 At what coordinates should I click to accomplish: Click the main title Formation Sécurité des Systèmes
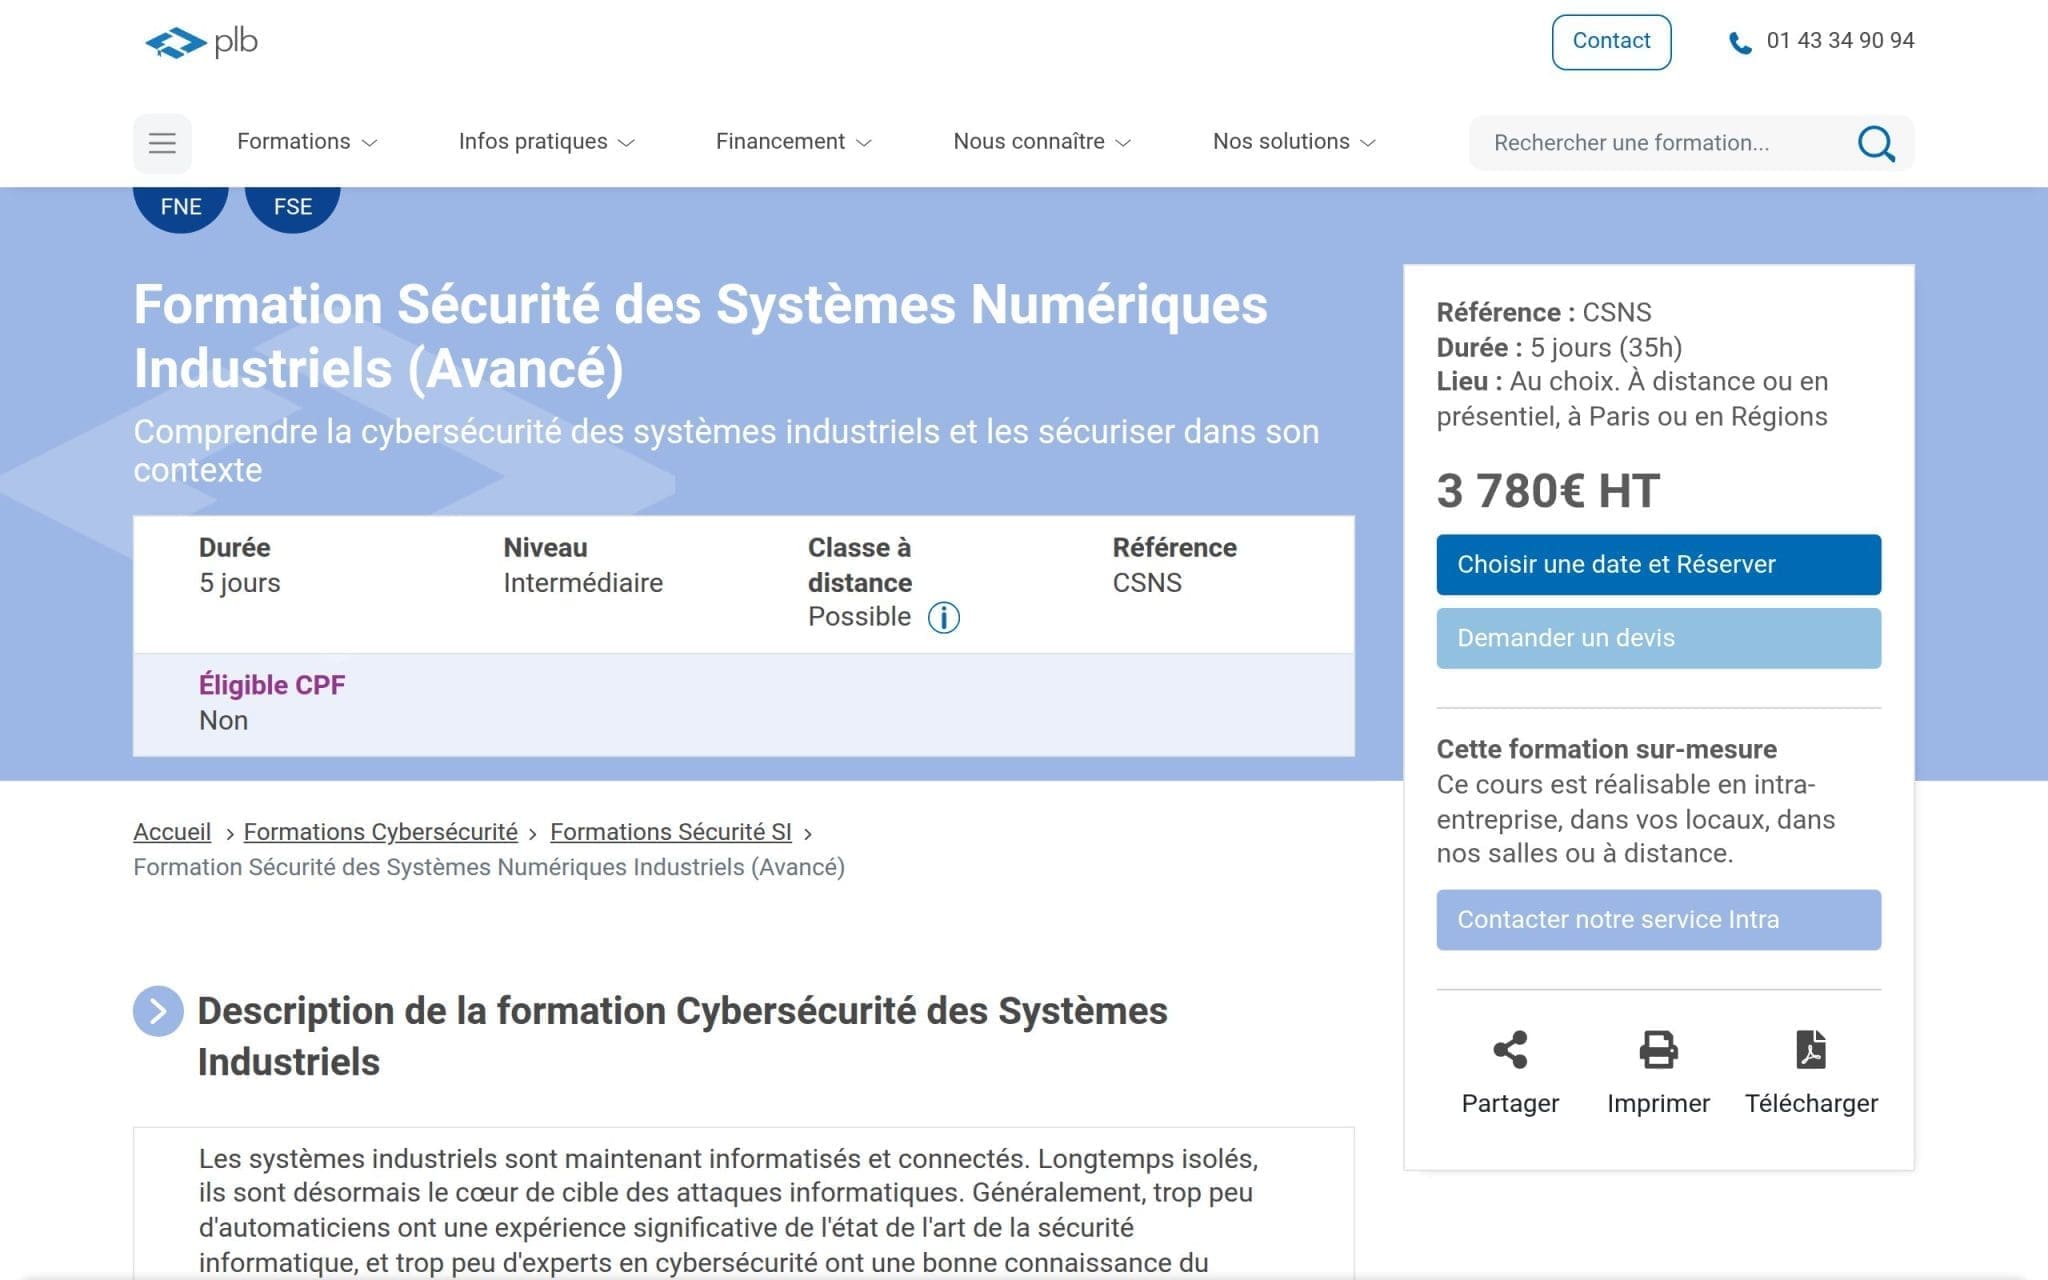700,336
